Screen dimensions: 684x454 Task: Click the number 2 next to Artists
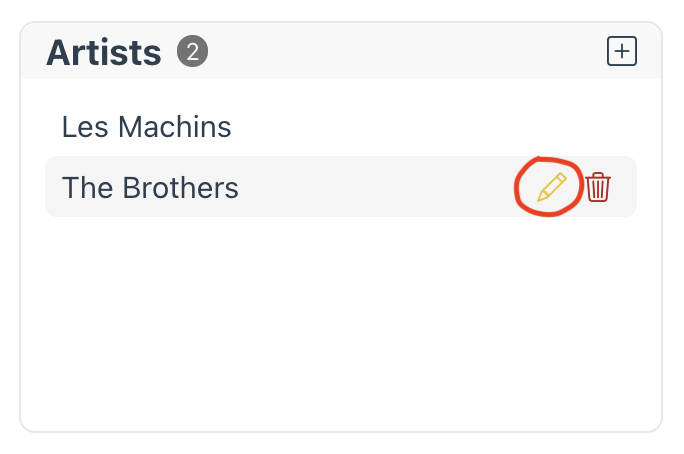(192, 51)
